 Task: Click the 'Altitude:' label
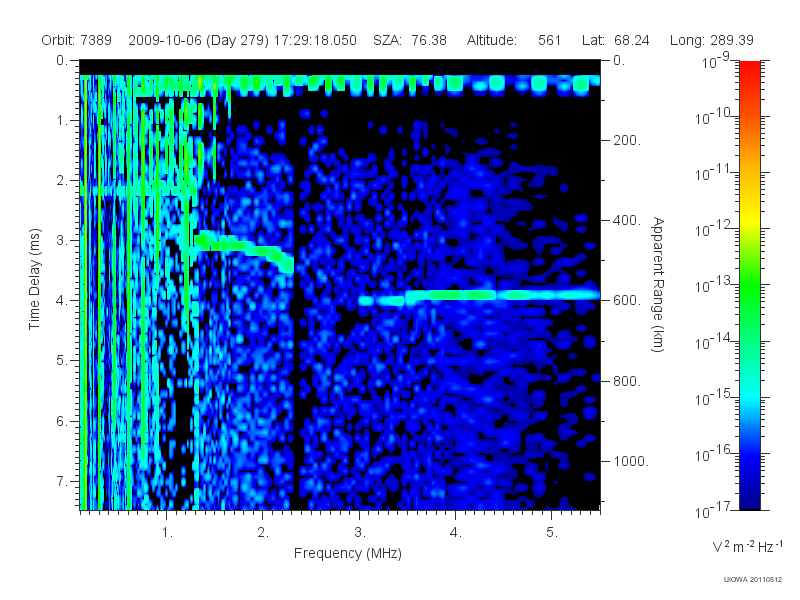point(491,40)
